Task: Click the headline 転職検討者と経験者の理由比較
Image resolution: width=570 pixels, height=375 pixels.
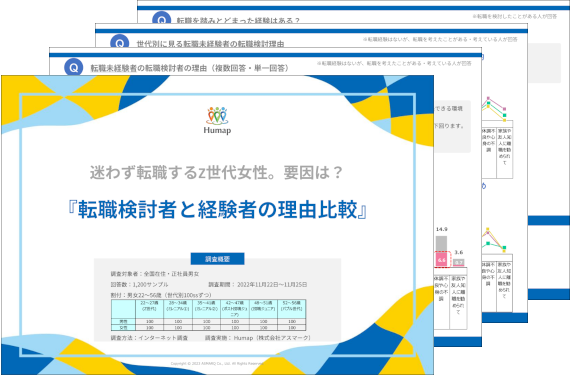Action: 217,210
